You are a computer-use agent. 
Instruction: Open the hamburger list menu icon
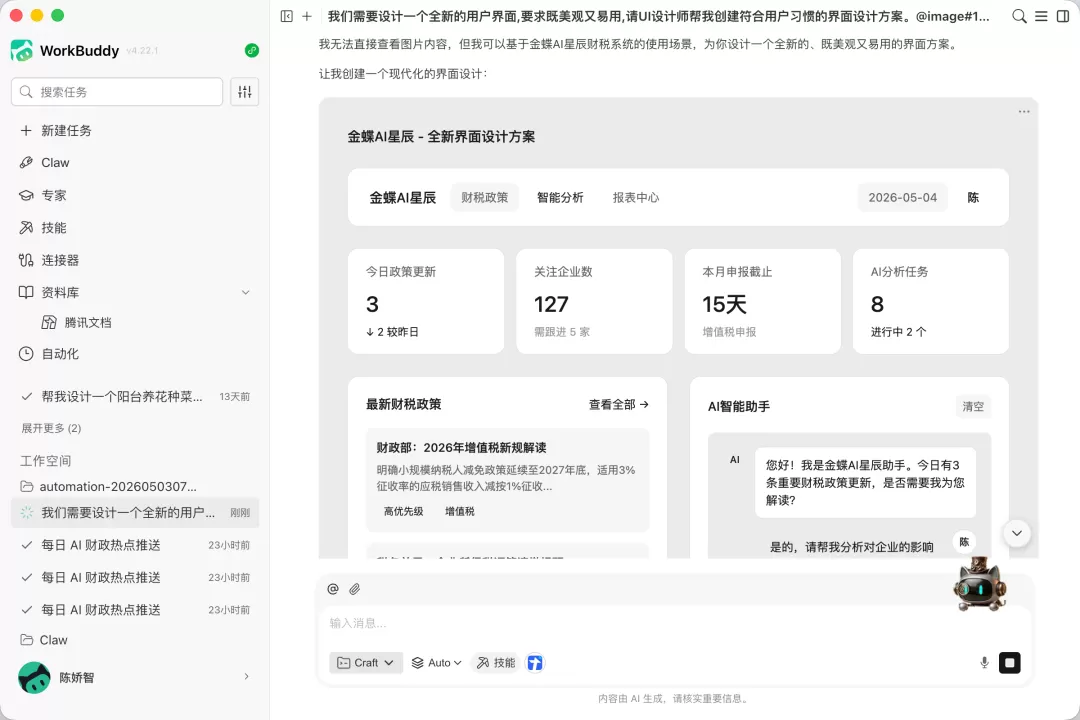pyautogui.click(x=1041, y=16)
